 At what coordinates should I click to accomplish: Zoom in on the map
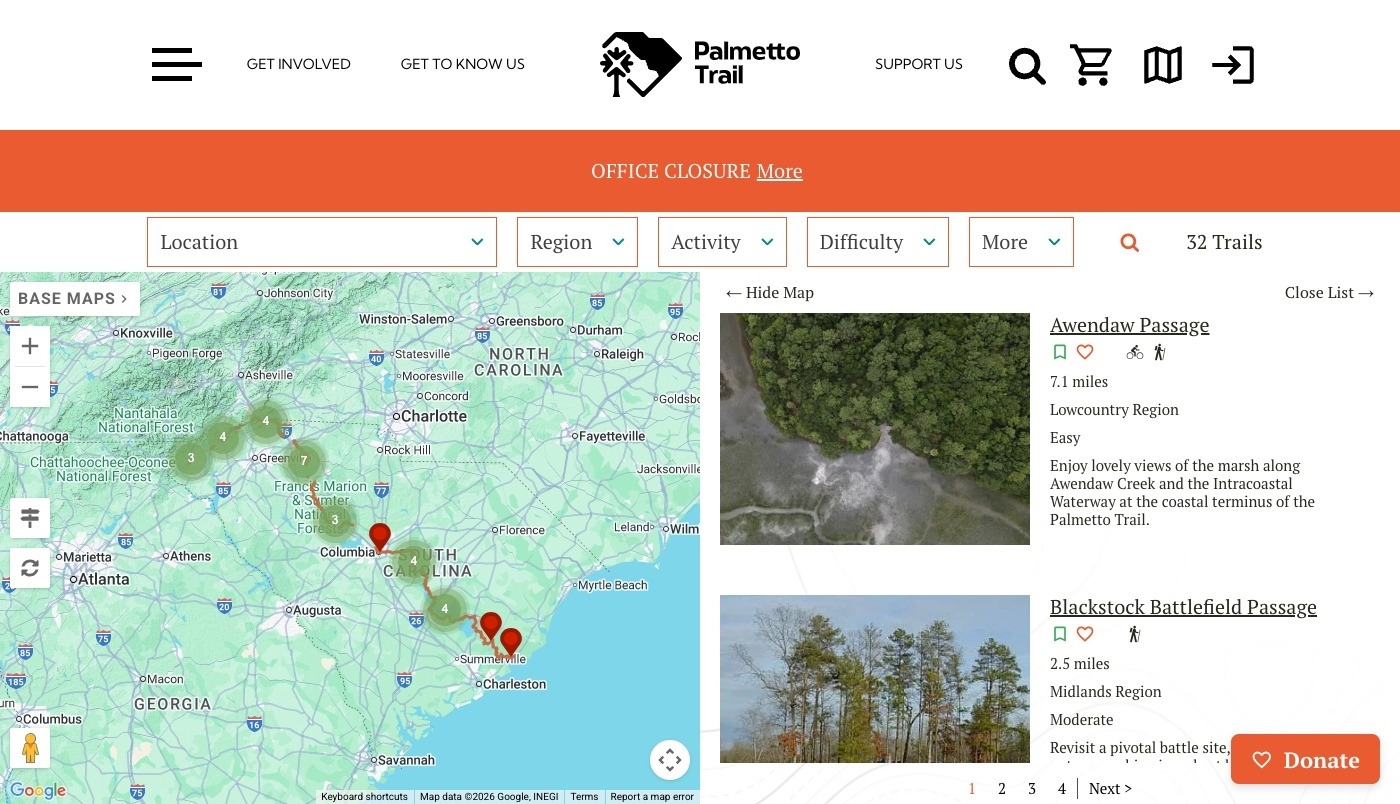[30, 347]
